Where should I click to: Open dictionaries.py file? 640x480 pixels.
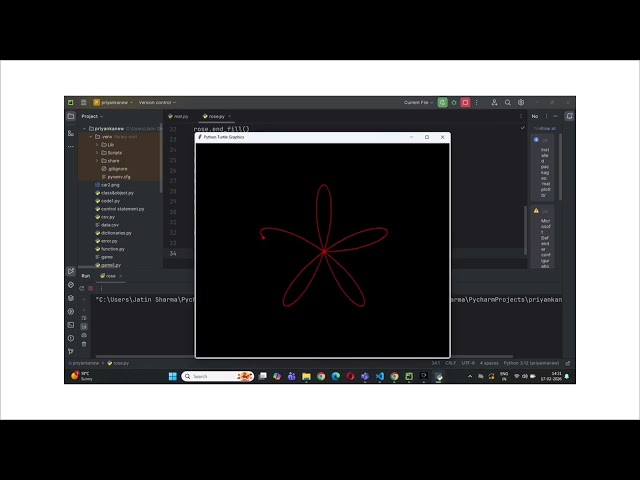[113, 233]
